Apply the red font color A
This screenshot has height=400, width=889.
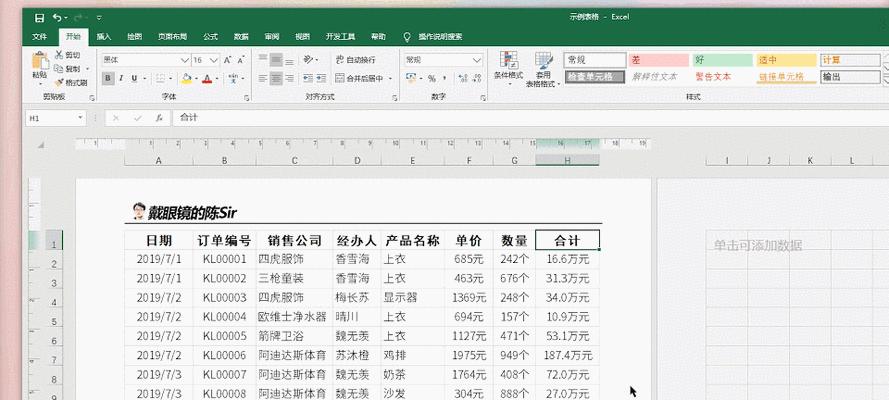[x=207, y=78]
